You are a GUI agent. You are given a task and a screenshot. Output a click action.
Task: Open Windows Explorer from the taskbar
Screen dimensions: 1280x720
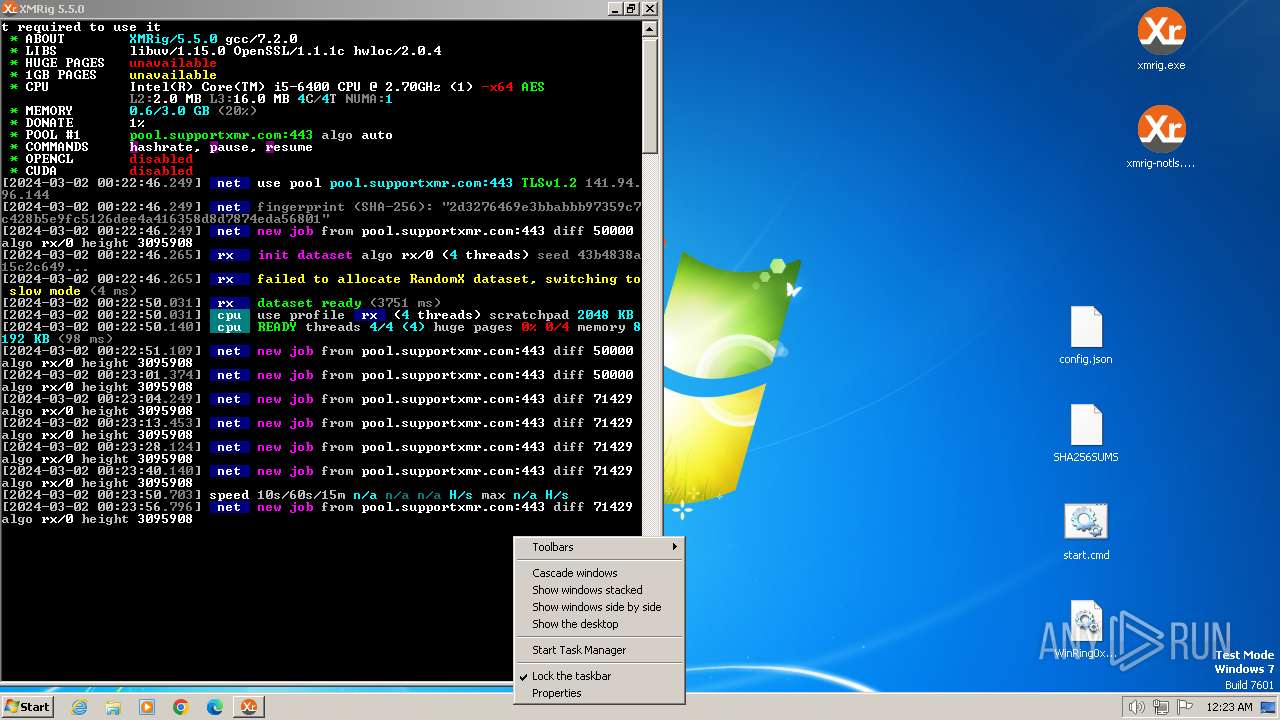click(x=114, y=707)
